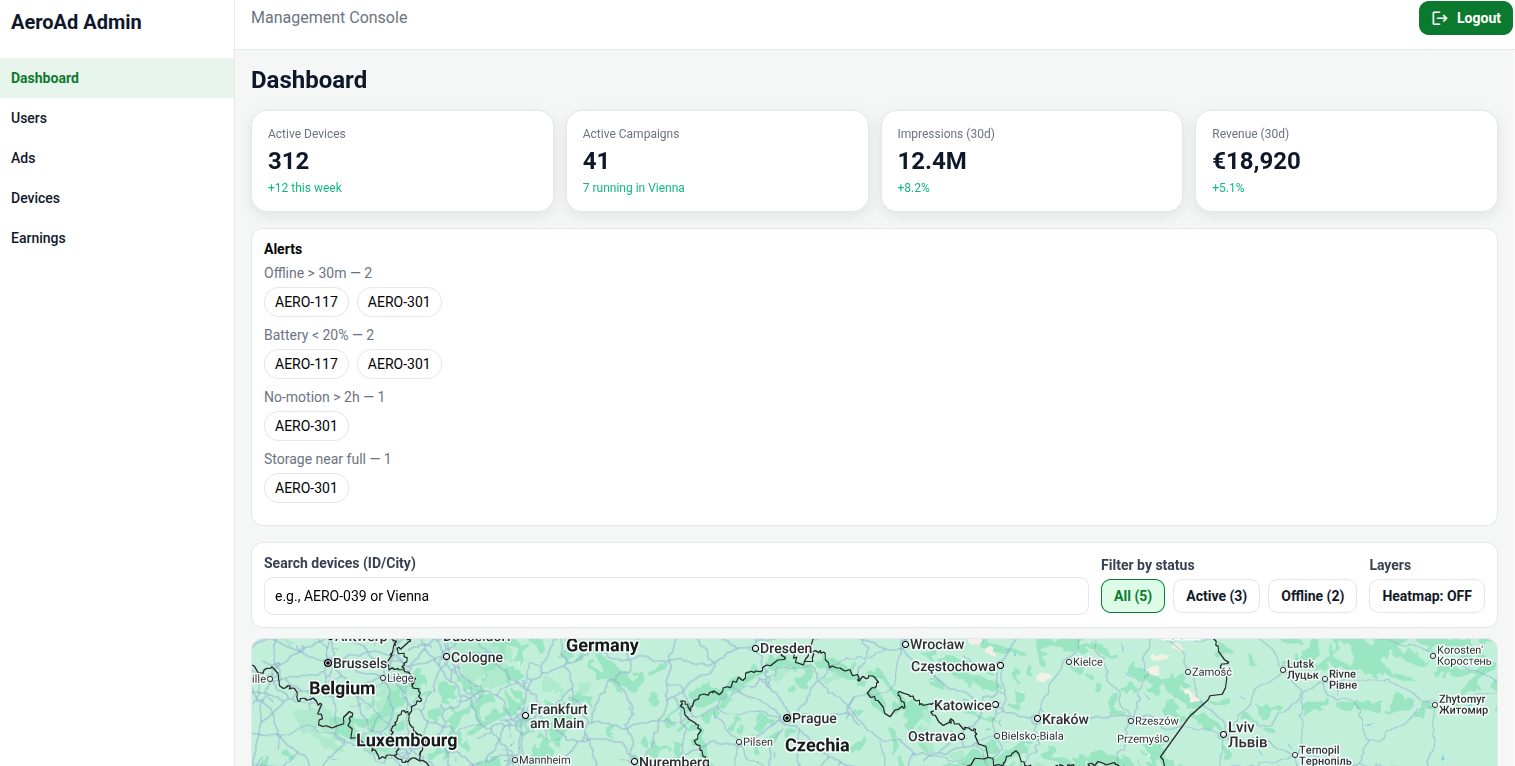This screenshot has width=1515, height=766.
Task: Open AERO-301 chip under No-motion > 2h
Action: click(306, 426)
